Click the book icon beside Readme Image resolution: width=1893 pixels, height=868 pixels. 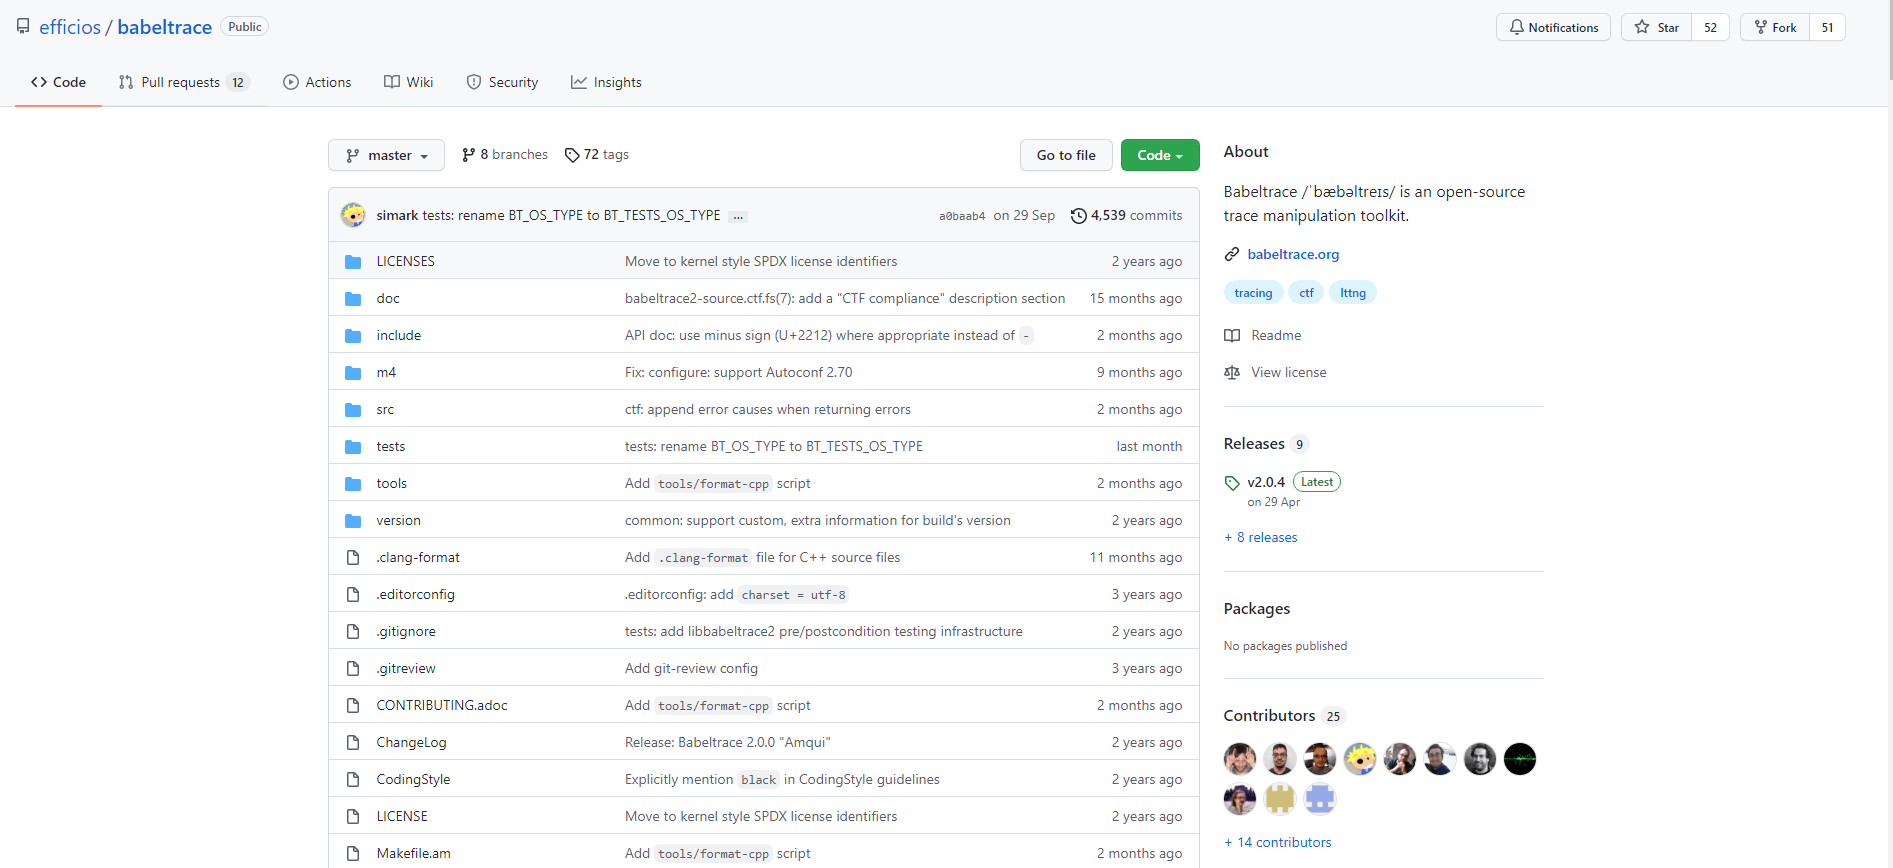point(1232,336)
